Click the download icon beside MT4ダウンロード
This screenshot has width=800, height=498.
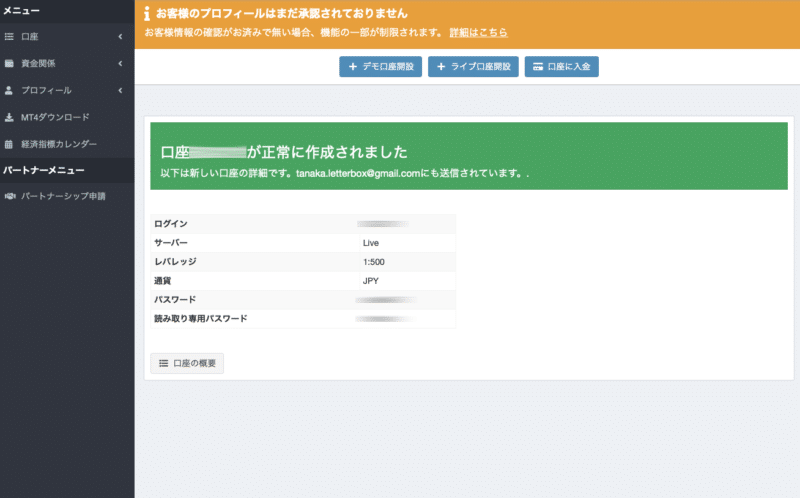9,117
